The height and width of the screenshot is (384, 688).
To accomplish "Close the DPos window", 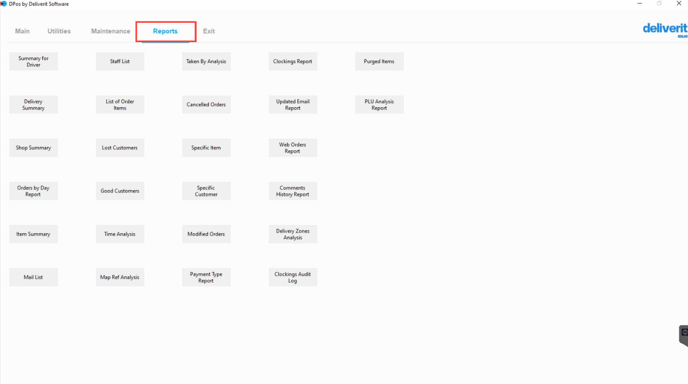I will coord(679,4).
